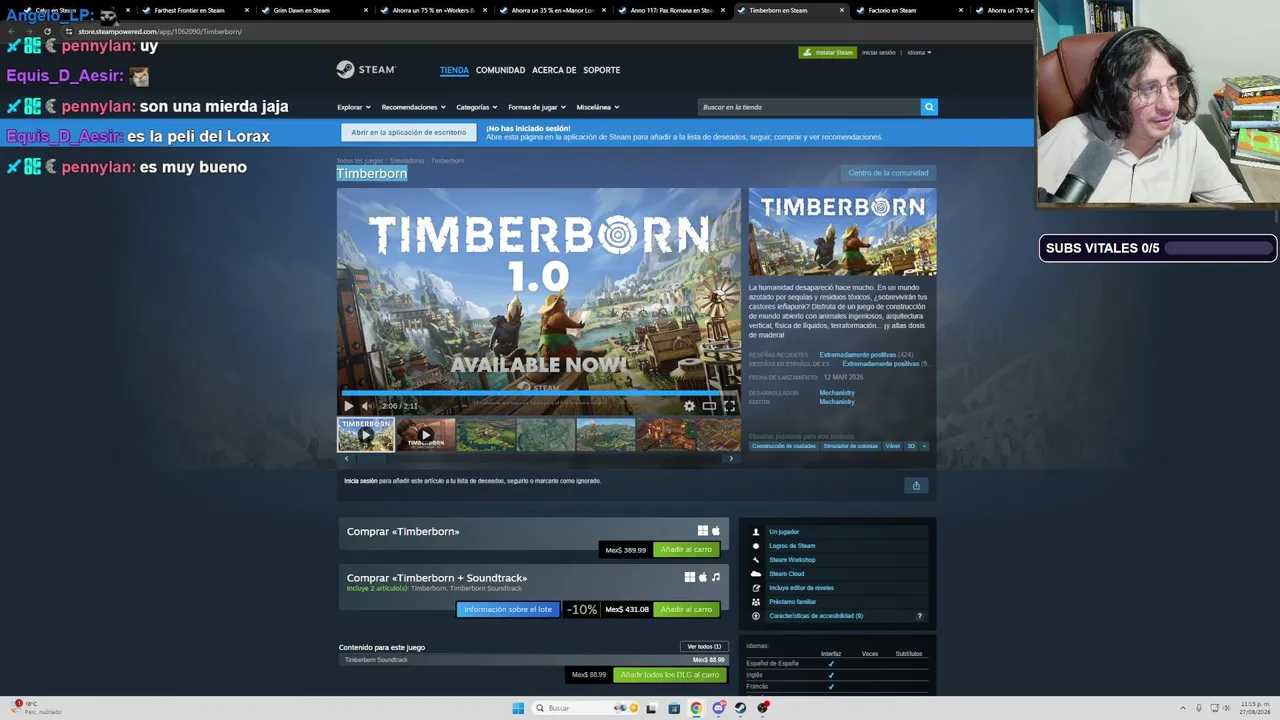Click the Steam logo in the header

pyautogui.click(x=366, y=69)
